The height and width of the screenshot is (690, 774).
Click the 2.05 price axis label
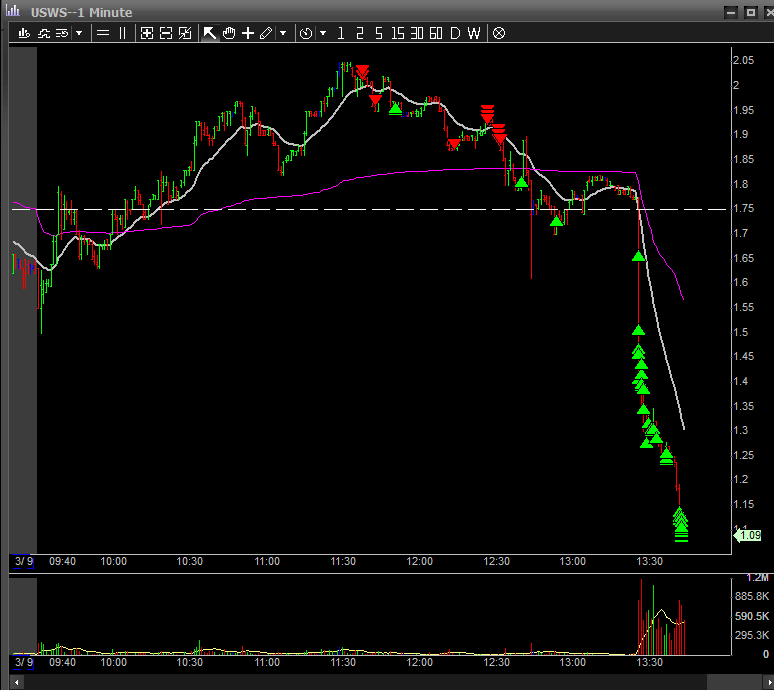click(743, 60)
